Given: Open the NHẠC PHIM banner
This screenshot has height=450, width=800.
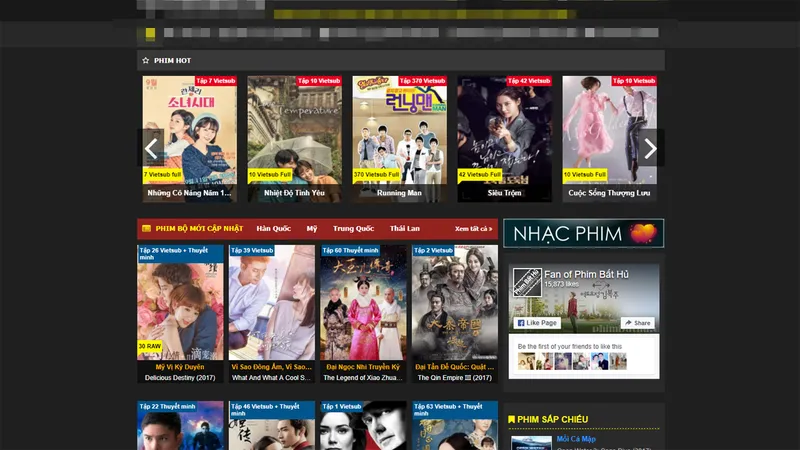Looking at the screenshot, I should pyautogui.click(x=584, y=233).
